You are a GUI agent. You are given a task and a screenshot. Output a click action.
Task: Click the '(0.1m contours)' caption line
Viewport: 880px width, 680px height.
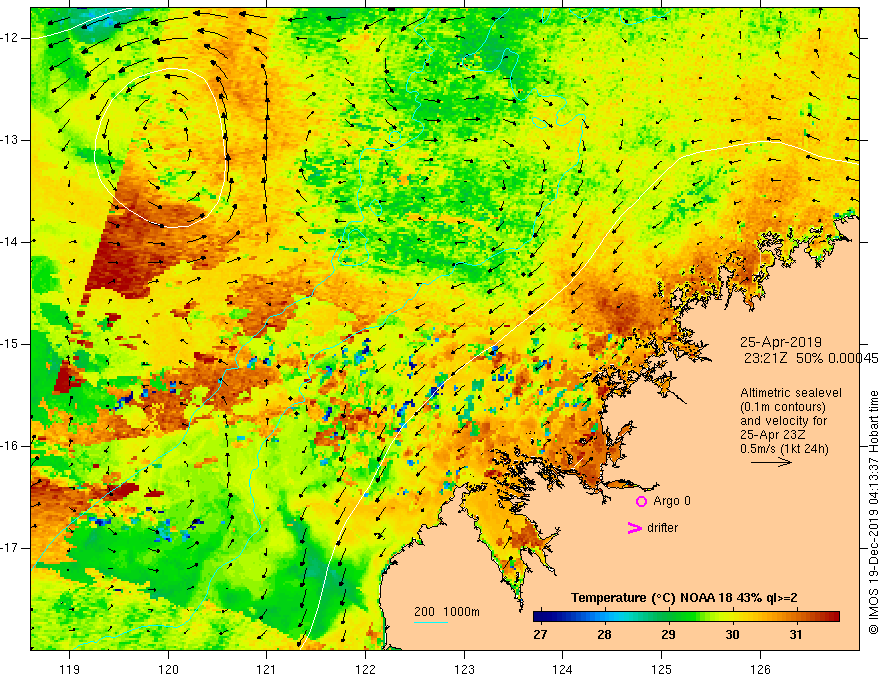783,407
